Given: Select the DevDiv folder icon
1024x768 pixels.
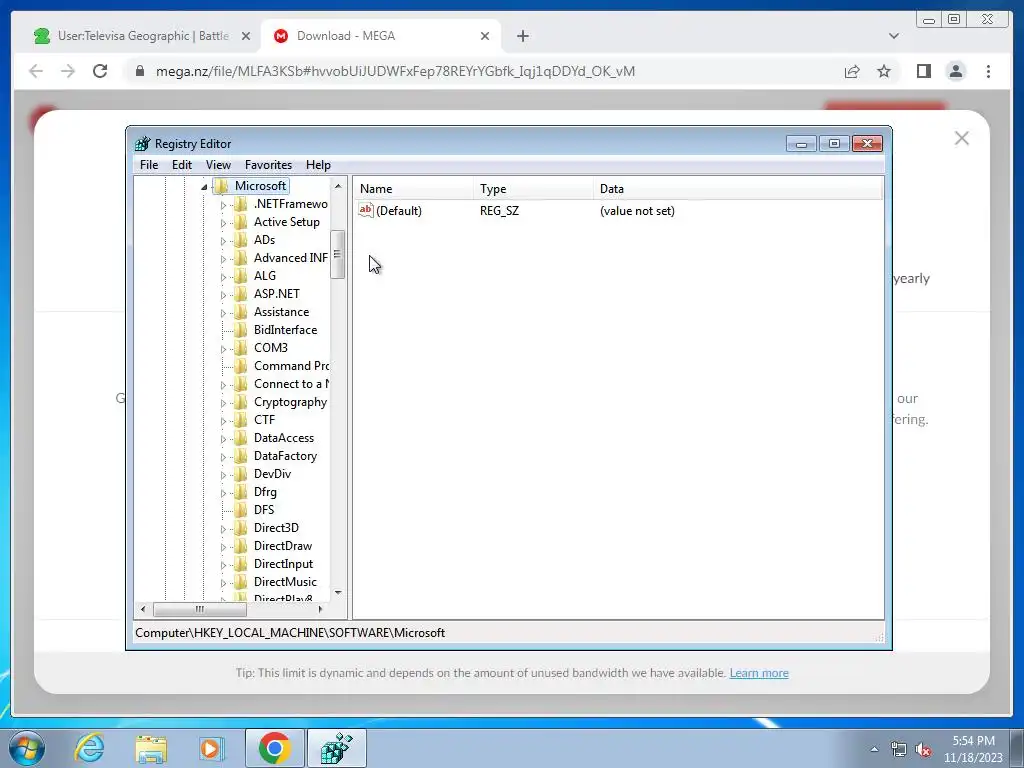Looking at the screenshot, I should (x=241, y=473).
